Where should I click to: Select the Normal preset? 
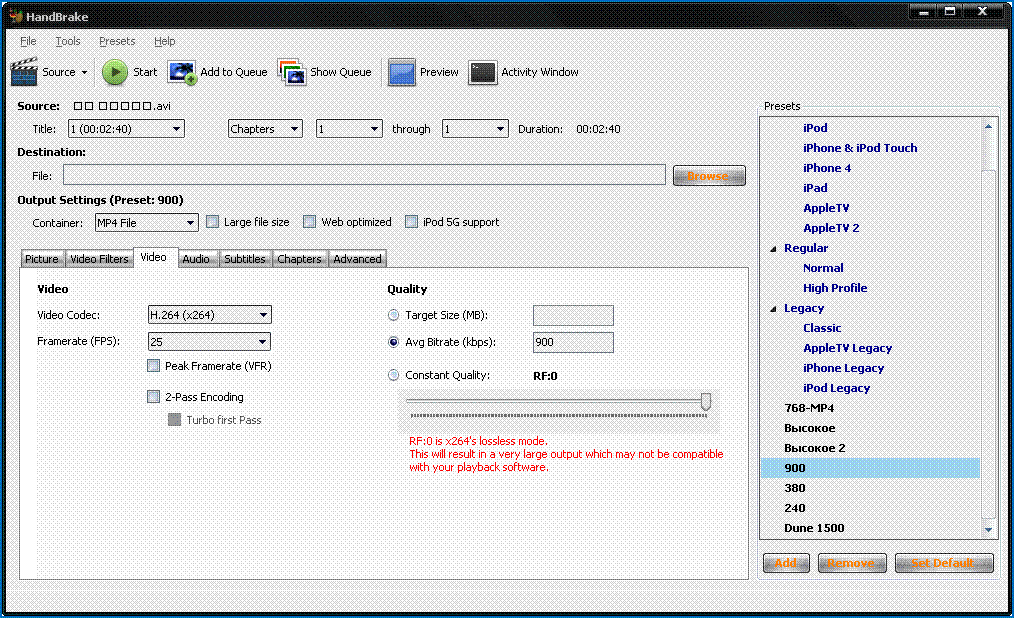[x=823, y=268]
